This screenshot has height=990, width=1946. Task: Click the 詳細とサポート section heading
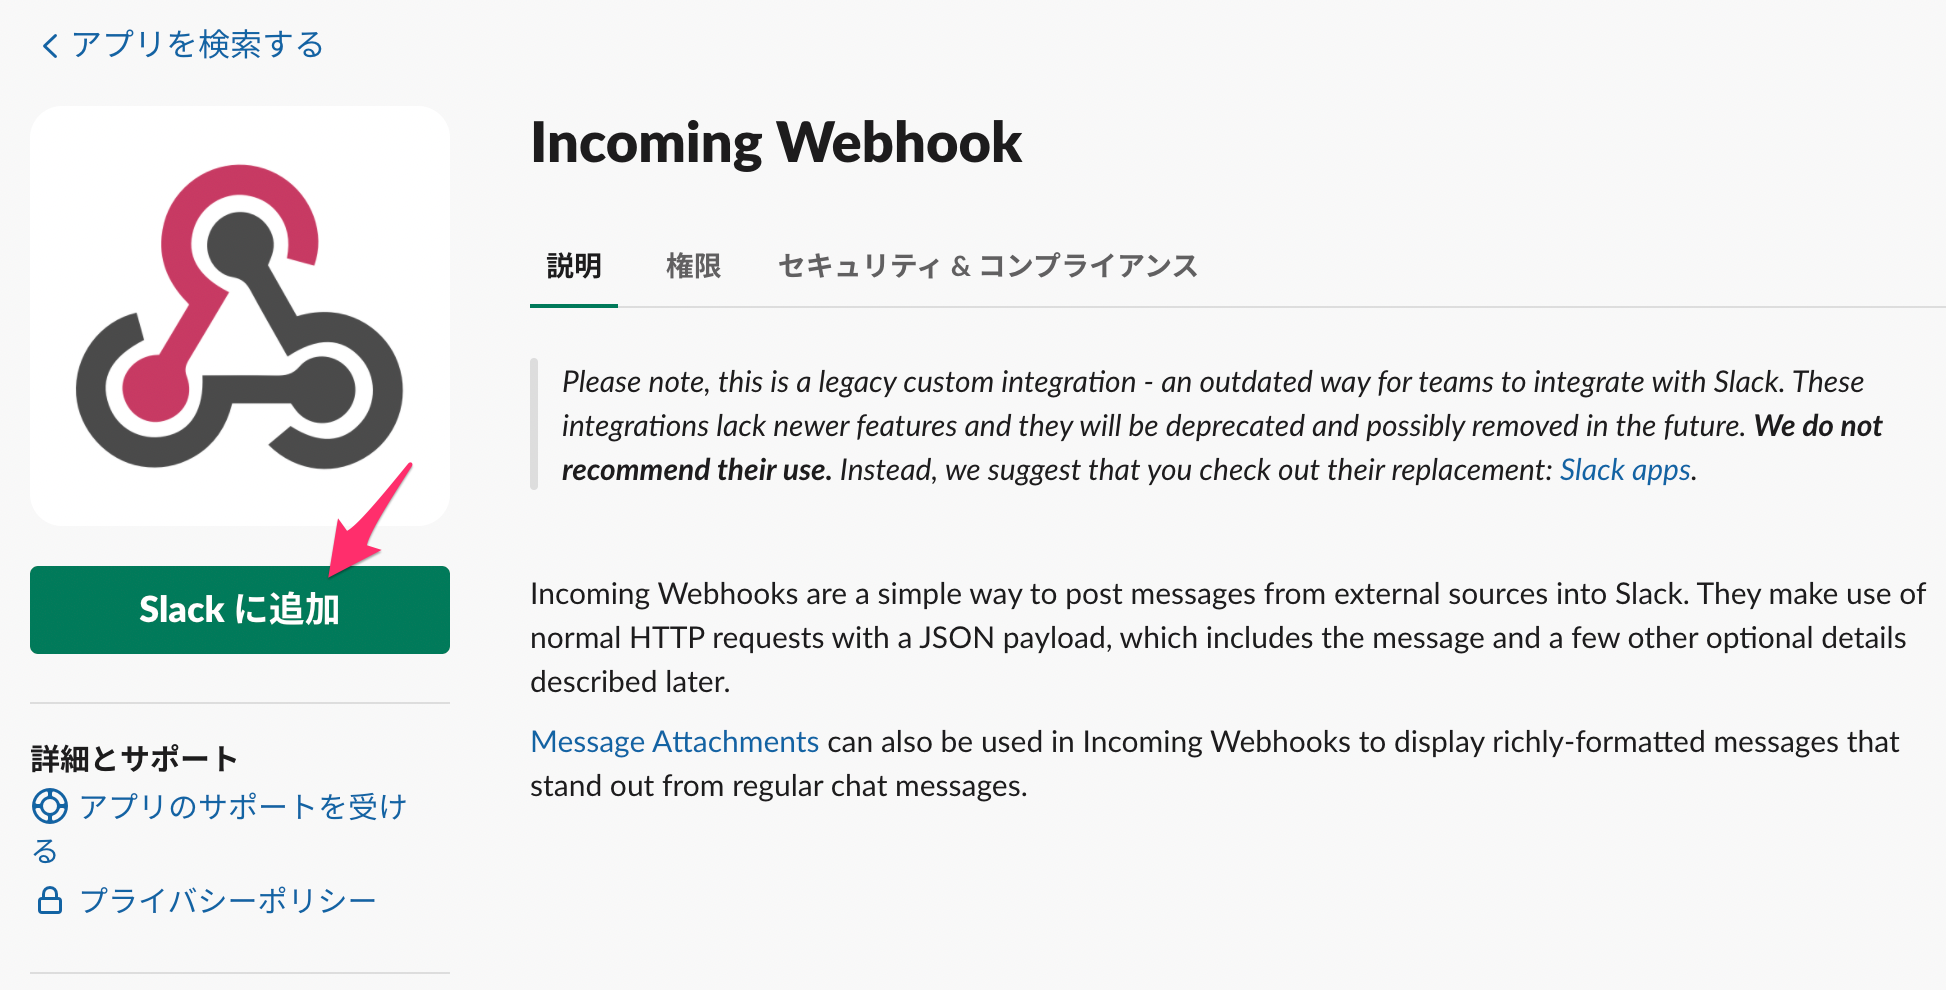pos(134,759)
